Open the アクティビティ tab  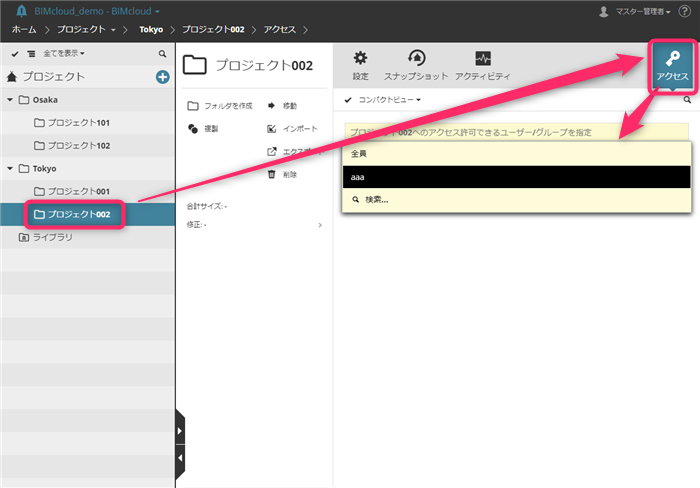click(x=483, y=65)
